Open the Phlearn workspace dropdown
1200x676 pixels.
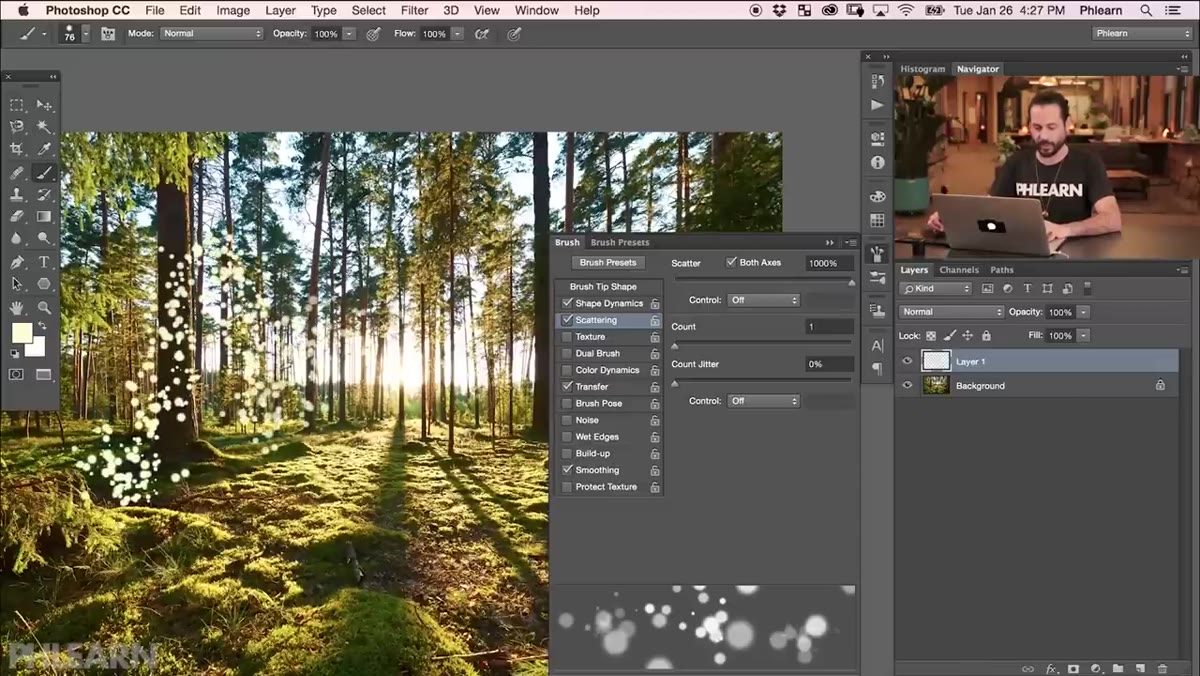[1142, 33]
